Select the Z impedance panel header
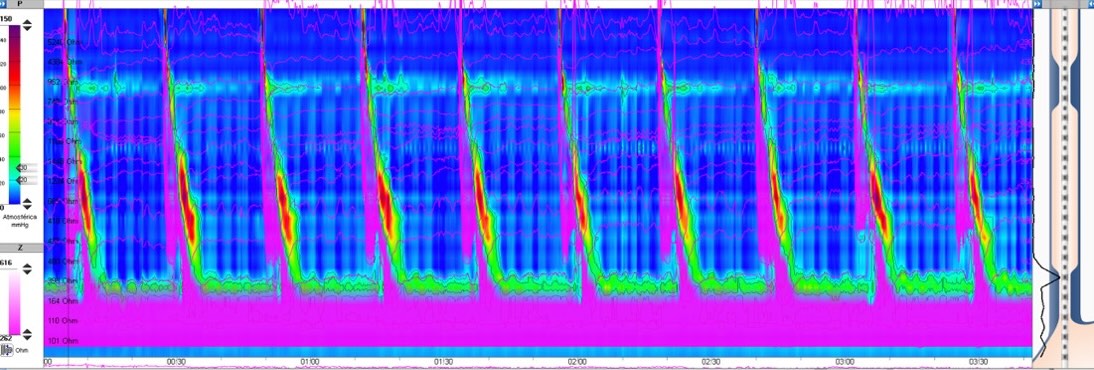The height and width of the screenshot is (370, 1094). tap(21, 249)
